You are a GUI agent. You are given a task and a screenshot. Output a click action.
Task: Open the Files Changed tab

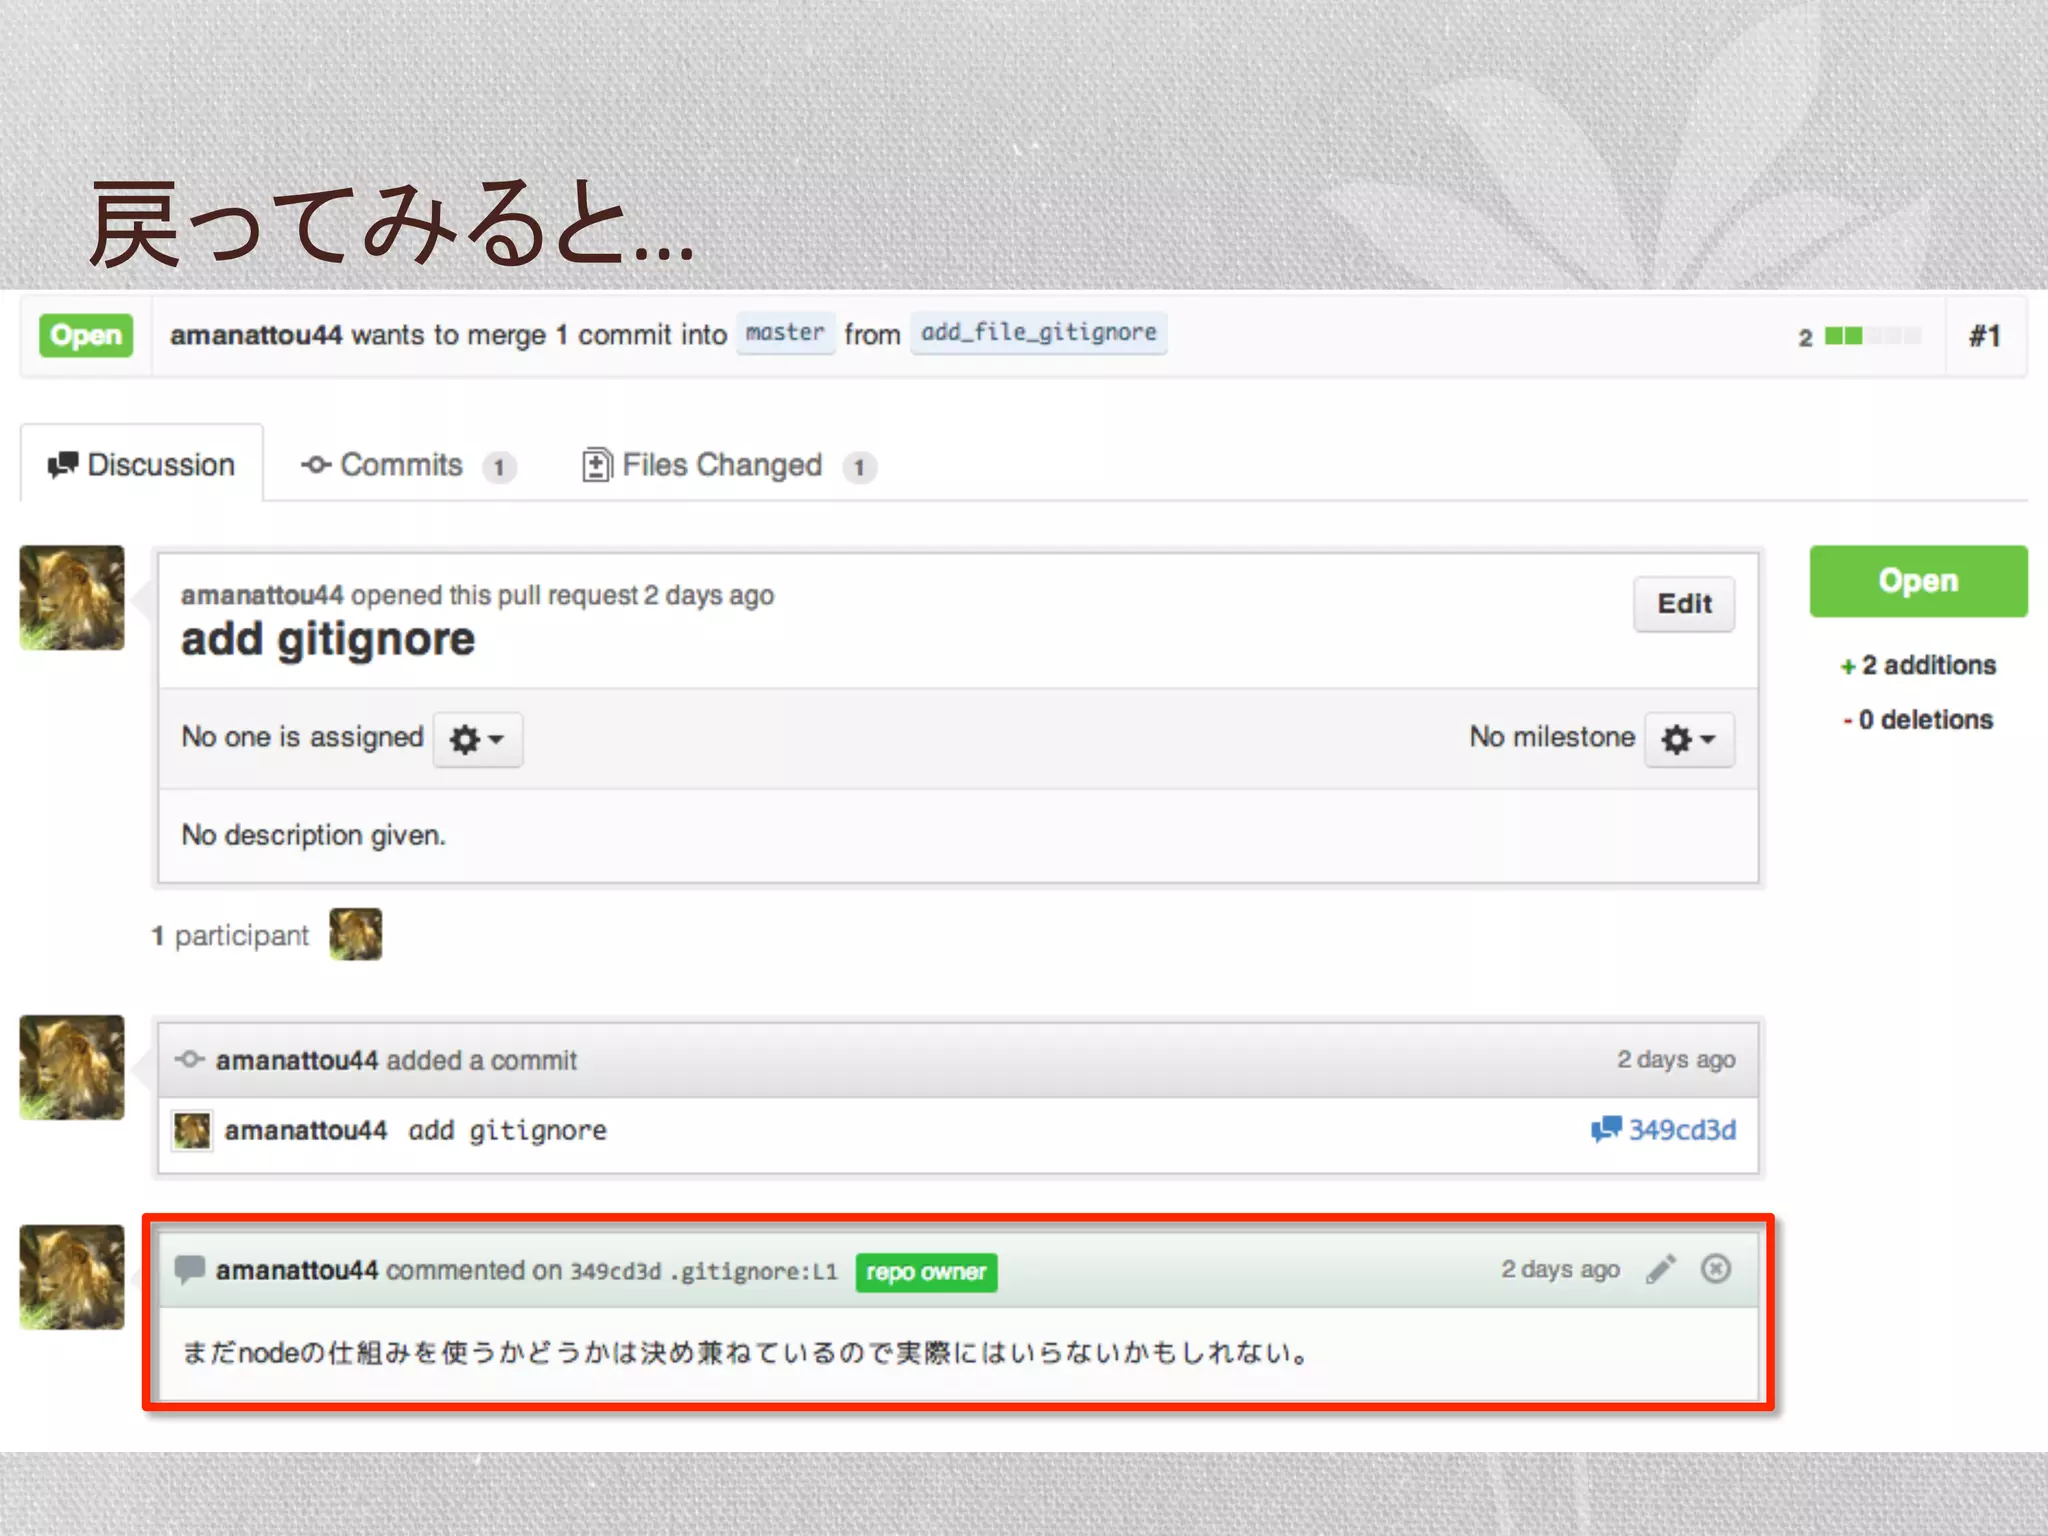tap(720, 465)
